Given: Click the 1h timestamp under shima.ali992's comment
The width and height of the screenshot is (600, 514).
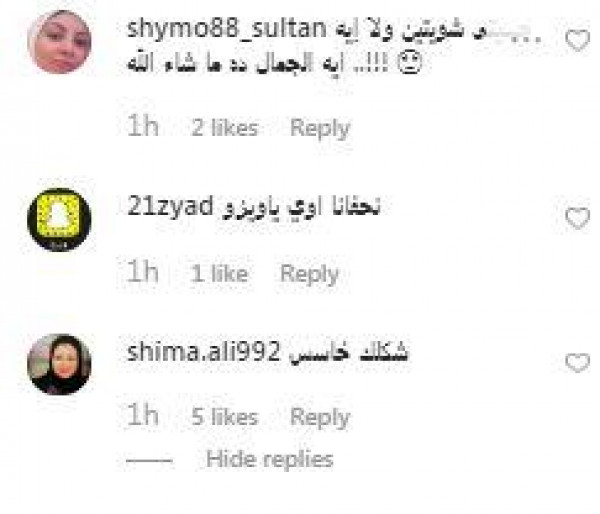Looking at the screenshot, I should [x=142, y=415].
